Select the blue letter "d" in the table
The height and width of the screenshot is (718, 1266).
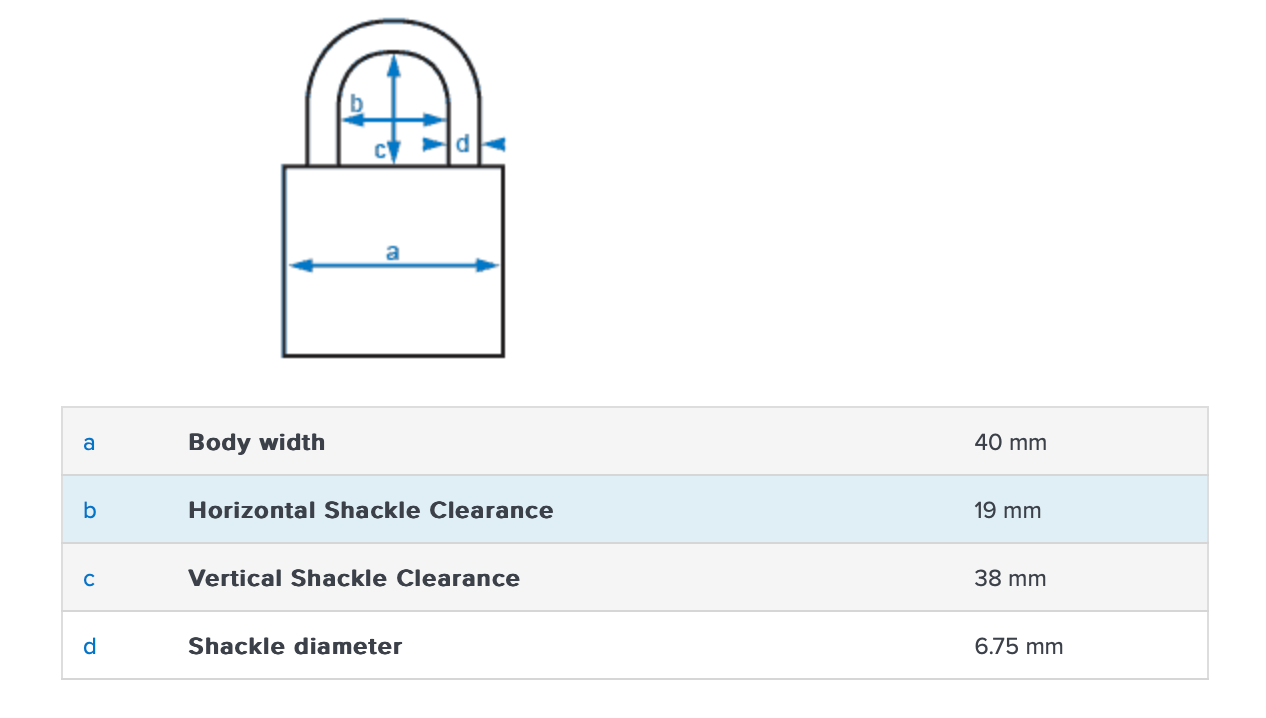pyautogui.click(x=89, y=647)
